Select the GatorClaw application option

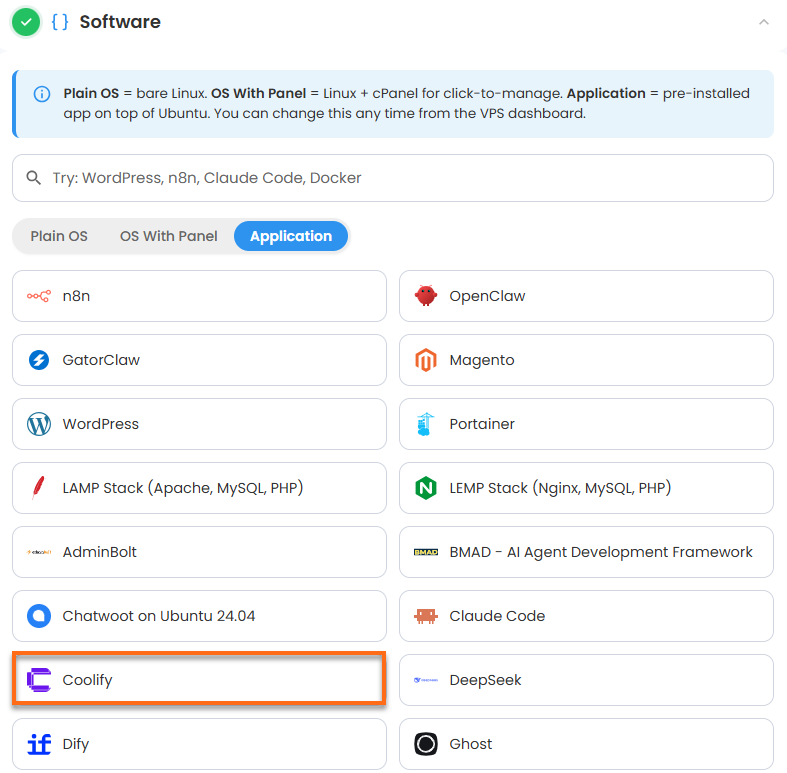199,360
